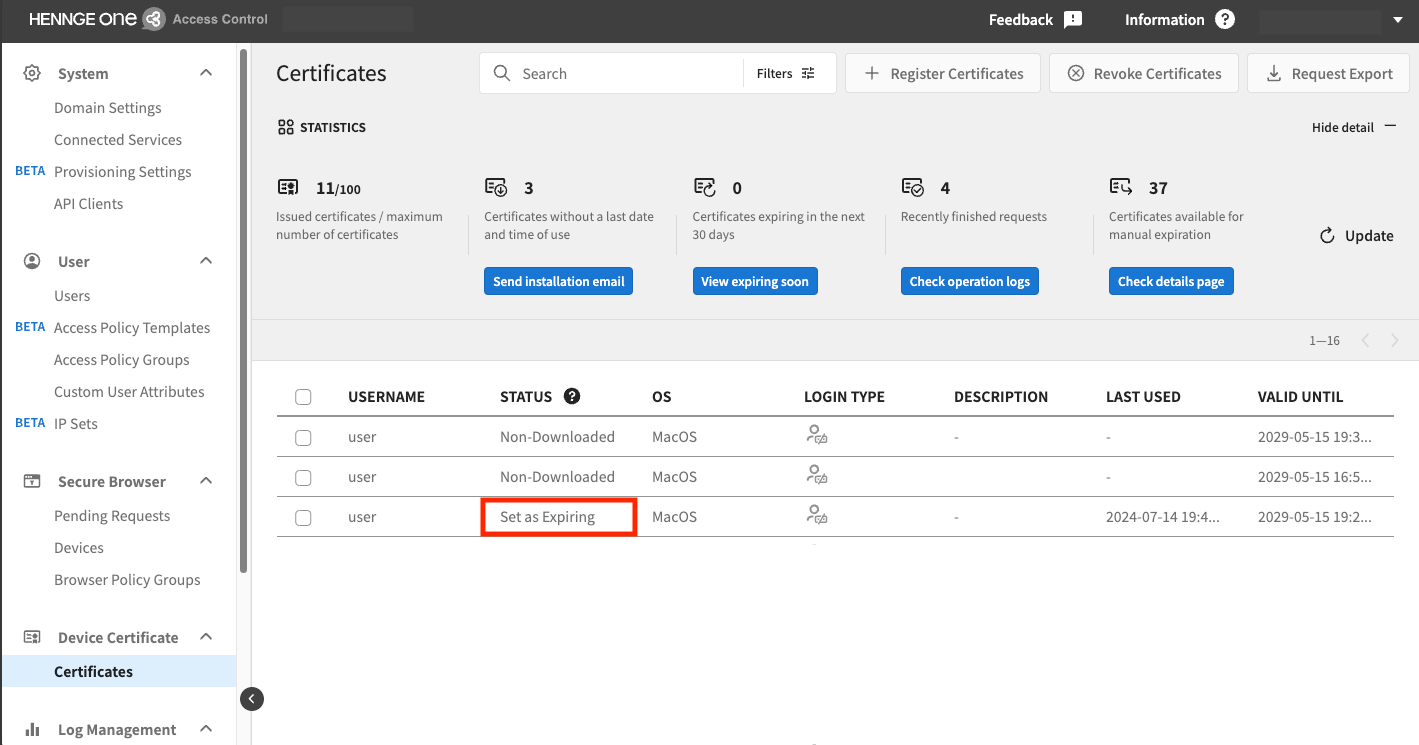Image resolution: width=1419 pixels, height=745 pixels.
Task: Tick checkbox for the Set as Expiring row
Action: [x=303, y=517]
